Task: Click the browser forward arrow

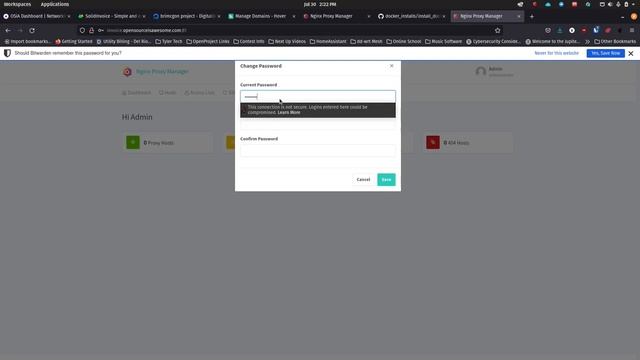Action: tap(20, 30)
